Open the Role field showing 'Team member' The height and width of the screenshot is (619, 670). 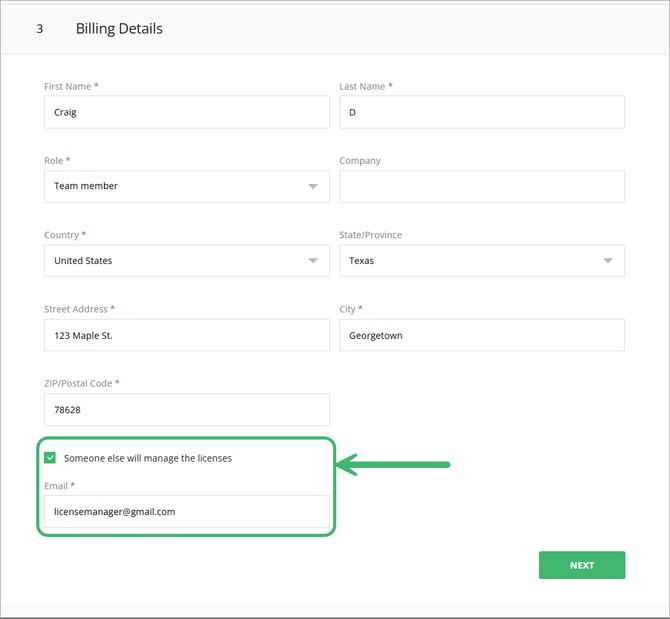click(170, 187)
